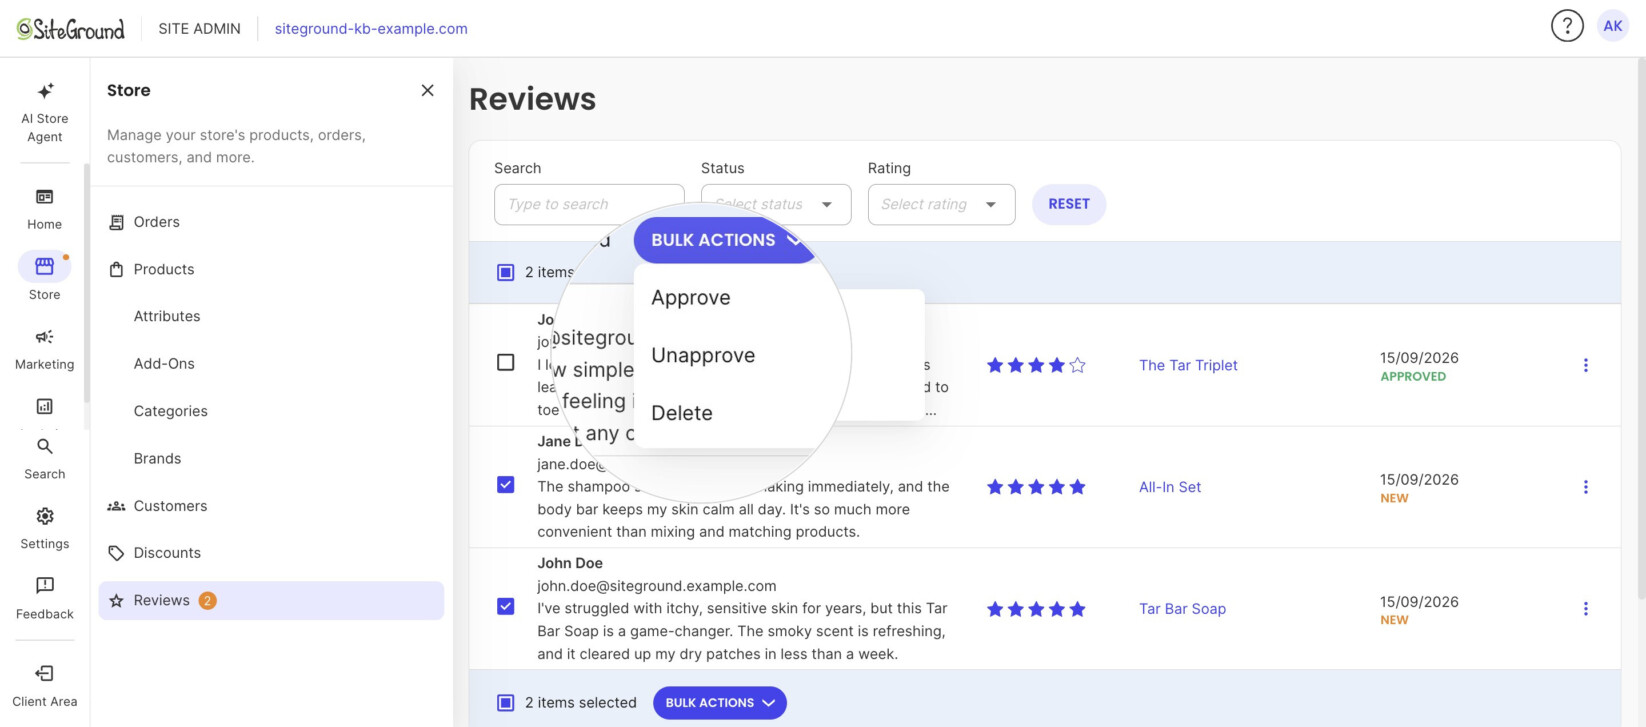This screenshot has height=727, width=1646.
Task: Open the AK user avatar menu
Action: pos(1613,26)
